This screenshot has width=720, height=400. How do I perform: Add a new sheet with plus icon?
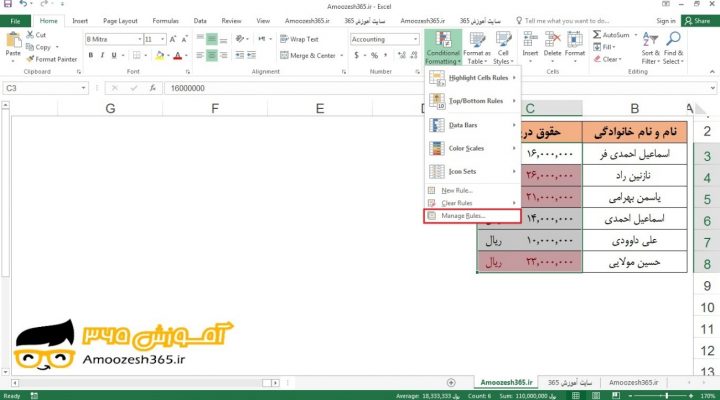point(451,383)
